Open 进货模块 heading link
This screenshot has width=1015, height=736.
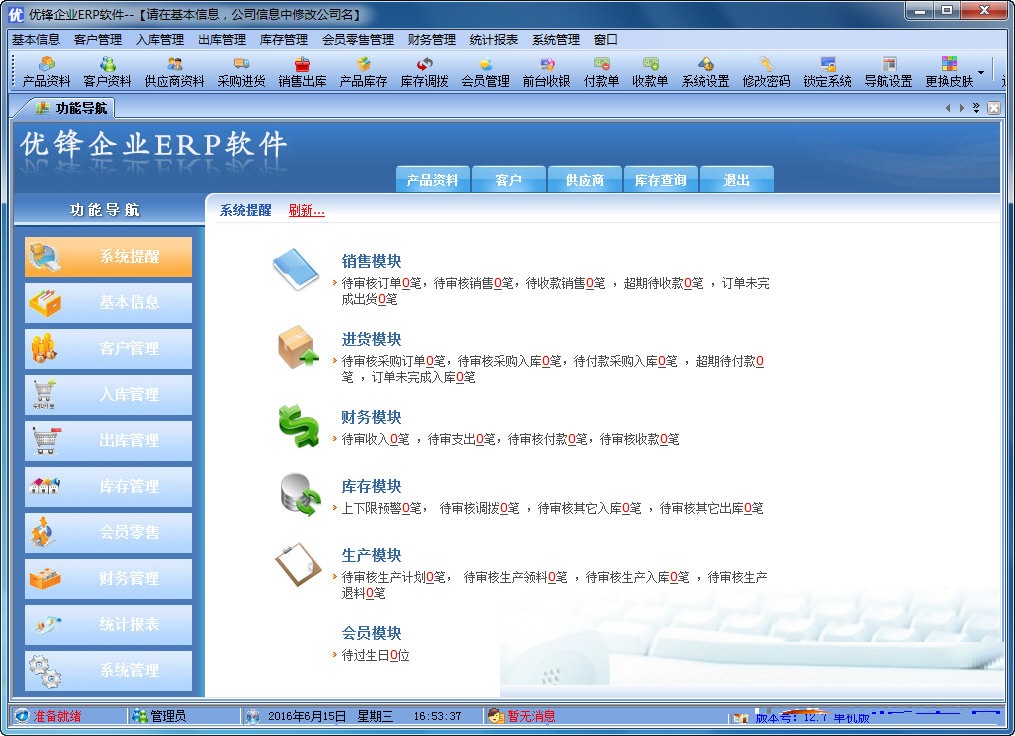click(372, 339)
